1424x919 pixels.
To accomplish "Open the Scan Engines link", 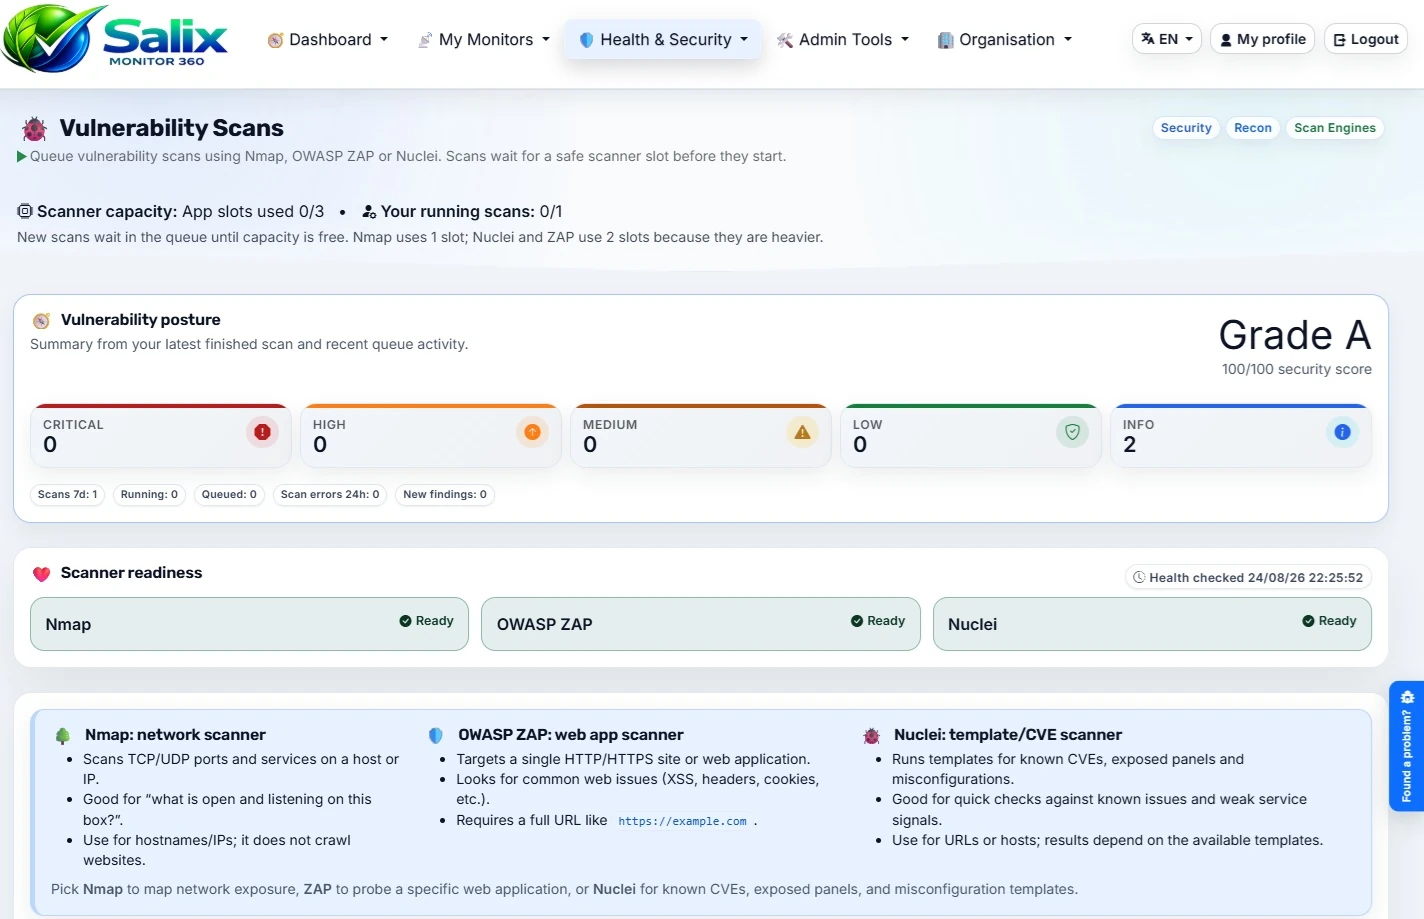I will click(1335, 128).
